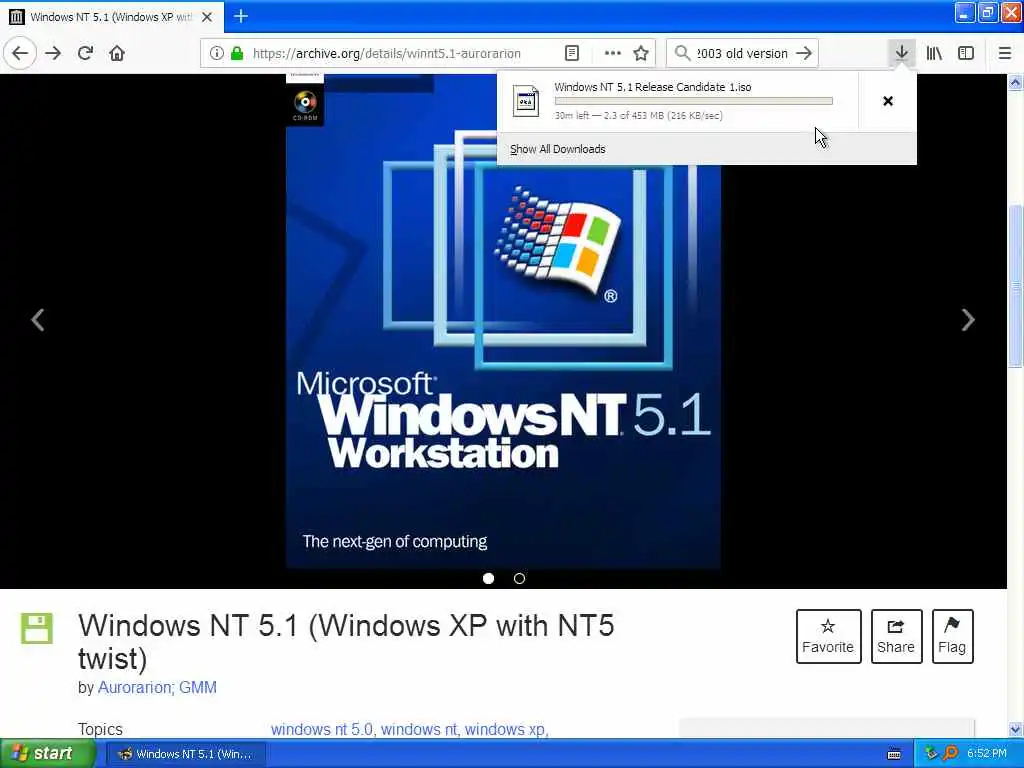Toggle reader view icon

(572, 53)
